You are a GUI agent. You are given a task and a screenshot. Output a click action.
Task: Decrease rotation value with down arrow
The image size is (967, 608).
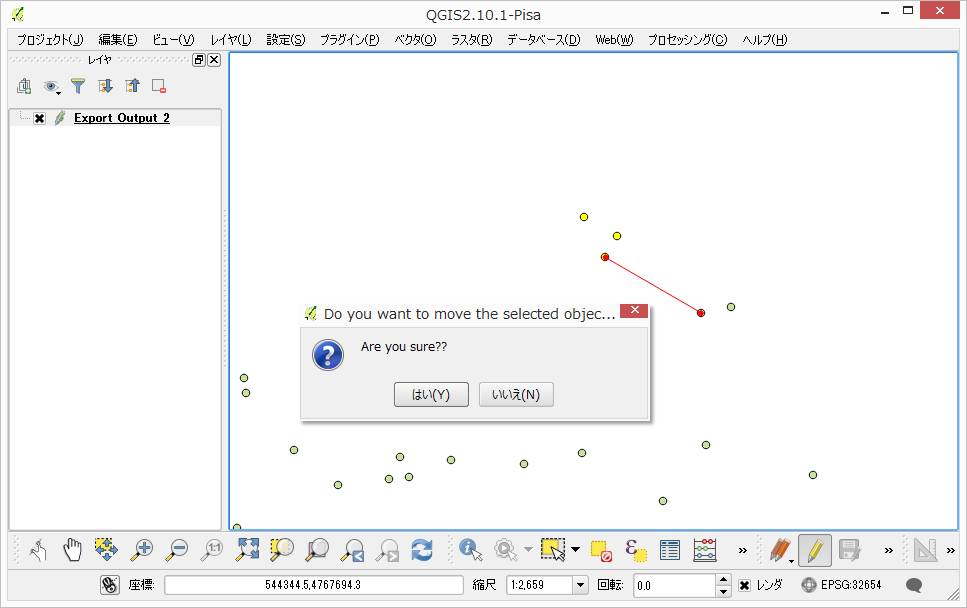coord(724,591)
